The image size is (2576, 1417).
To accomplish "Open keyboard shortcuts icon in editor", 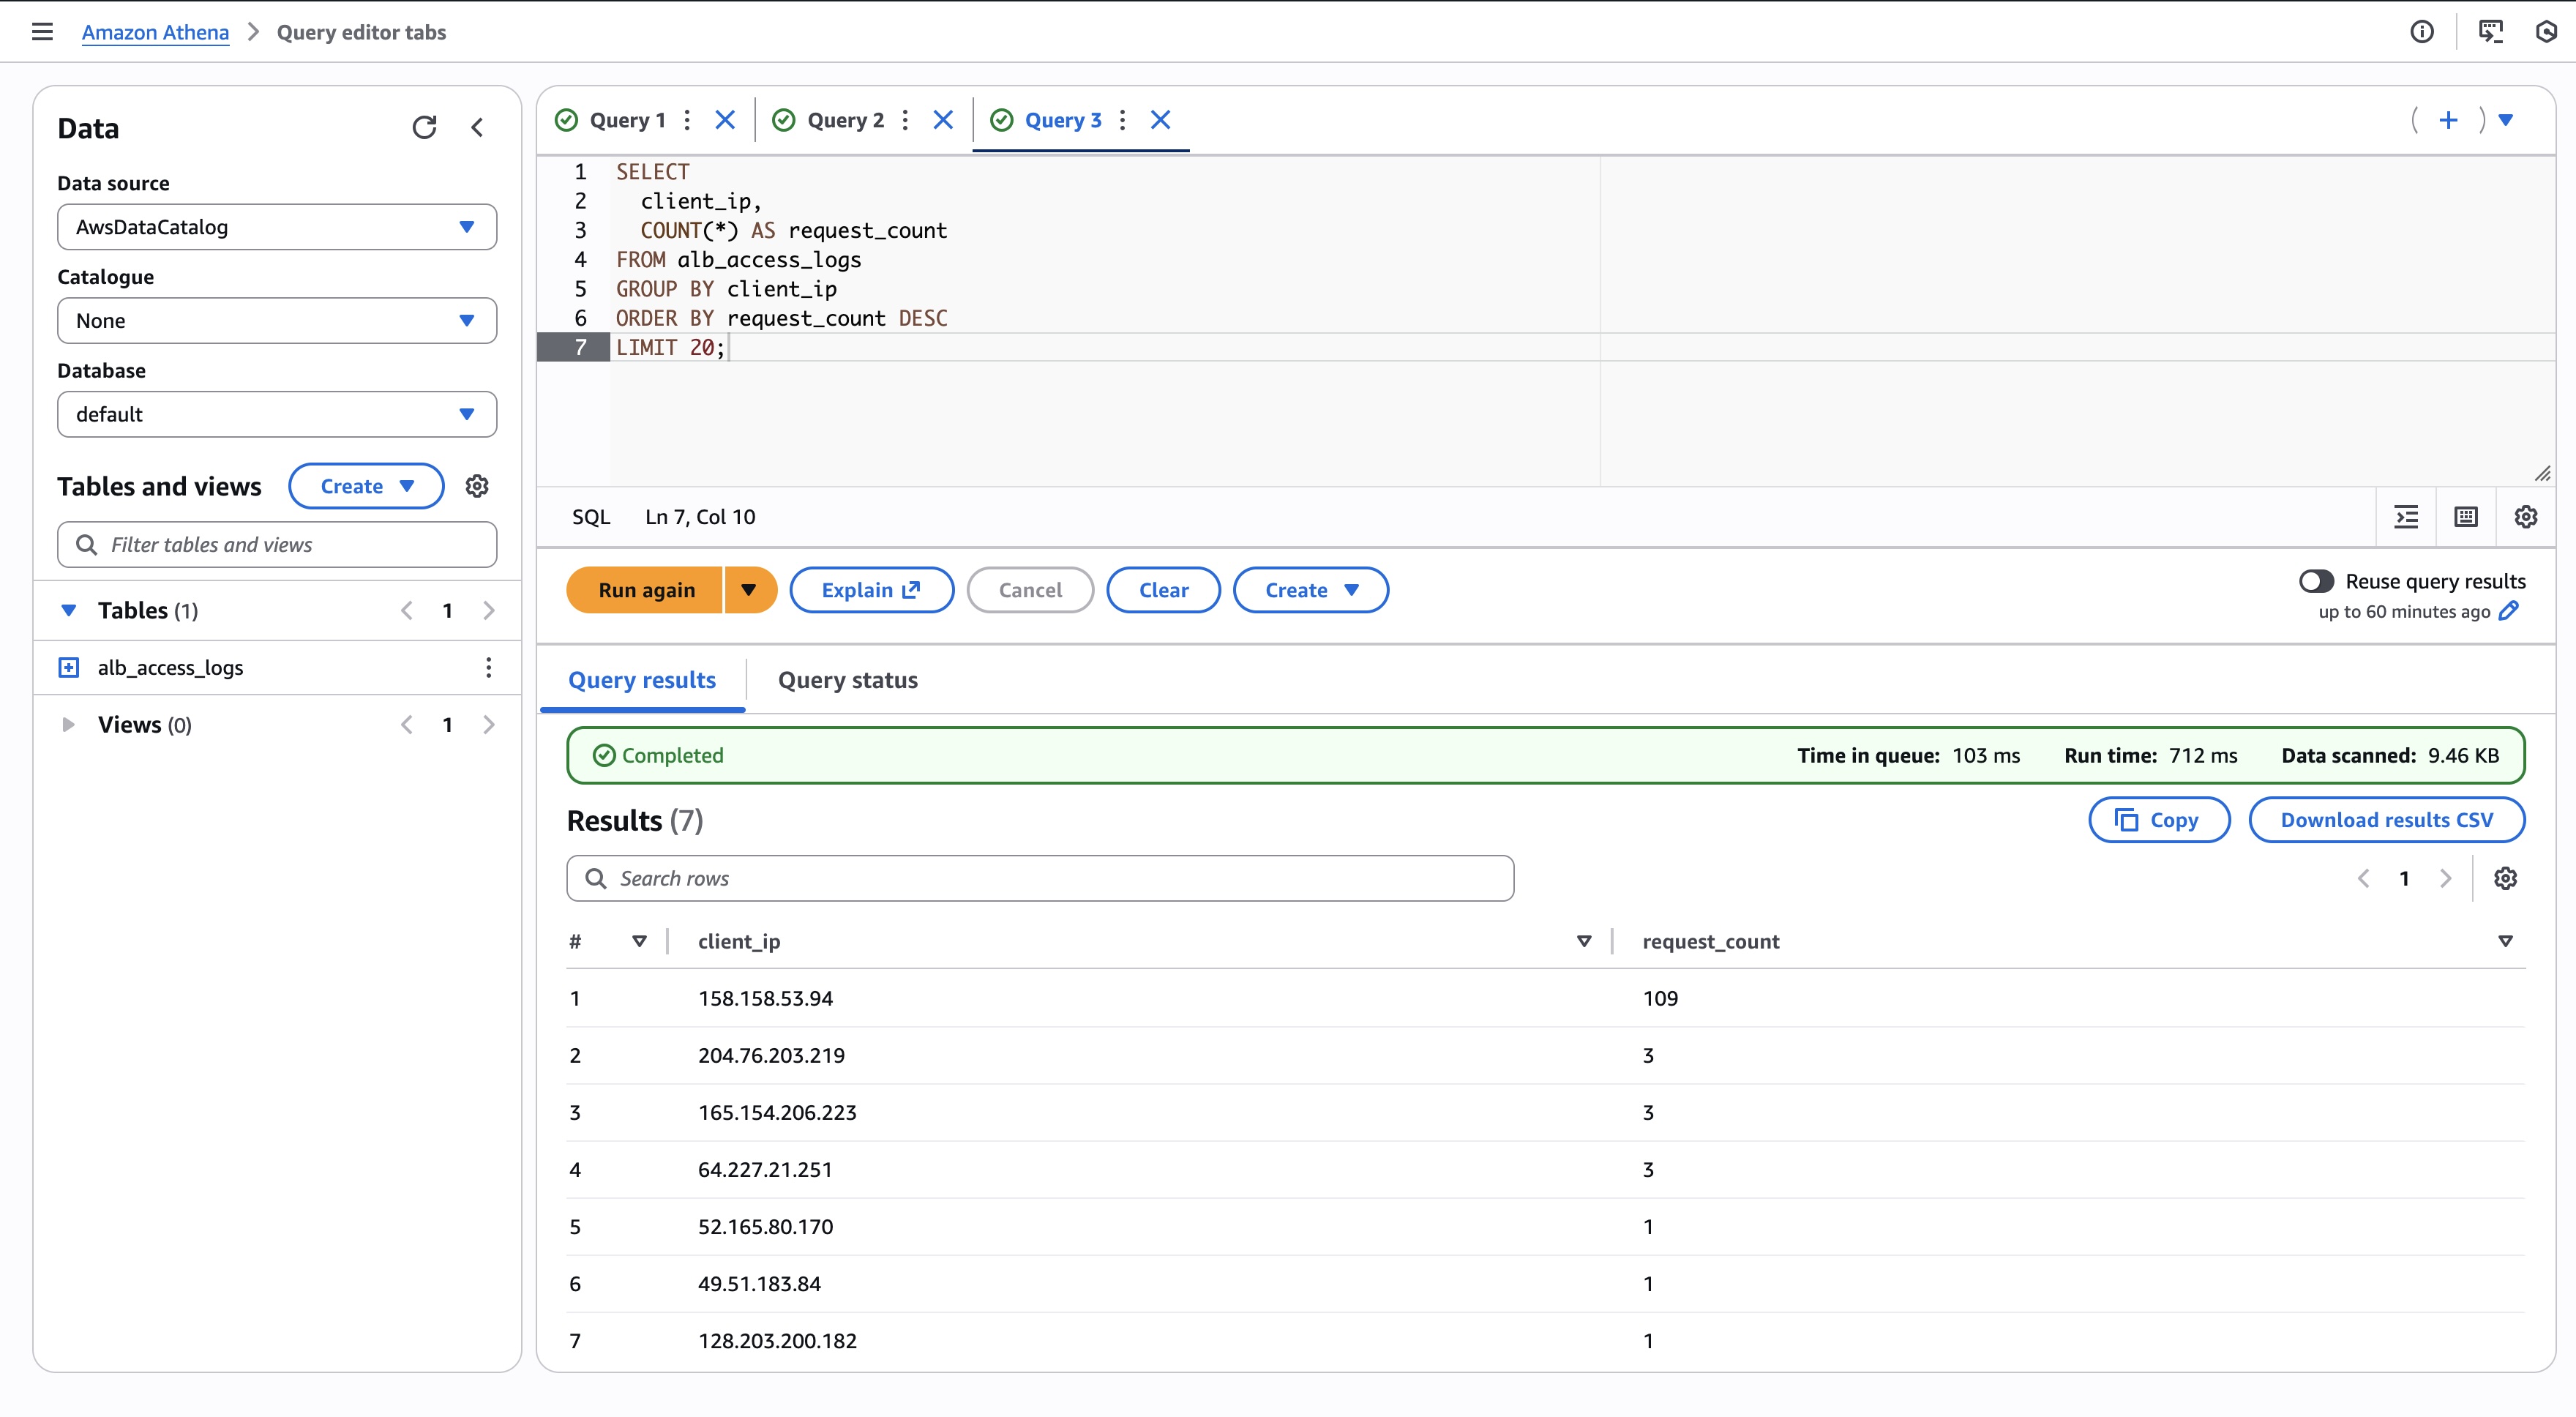I will click(x=2466, y=517).
